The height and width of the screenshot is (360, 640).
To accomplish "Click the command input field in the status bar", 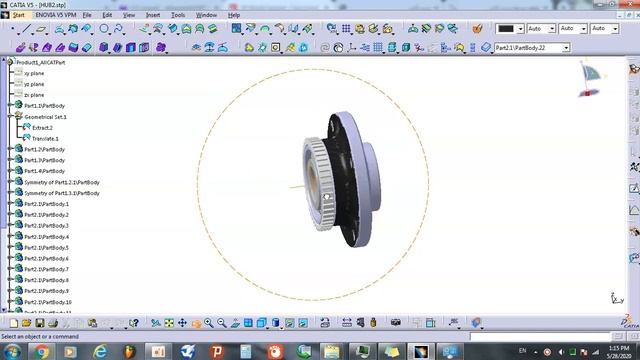I will pos(540,336).
